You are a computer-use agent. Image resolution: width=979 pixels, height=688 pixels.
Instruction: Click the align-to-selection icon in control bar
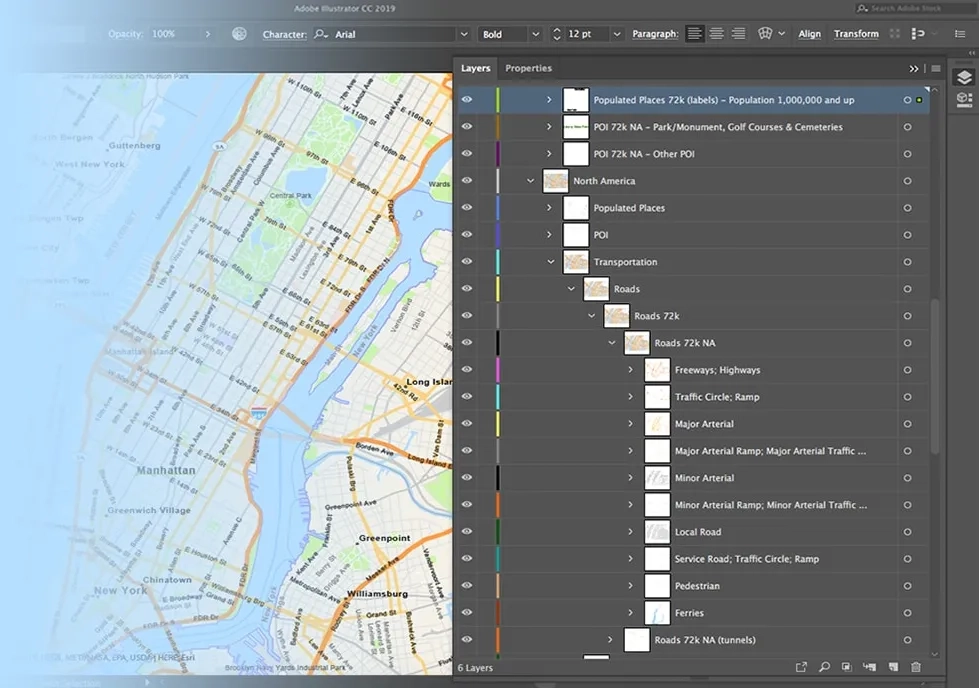click(x=918, y=34)
